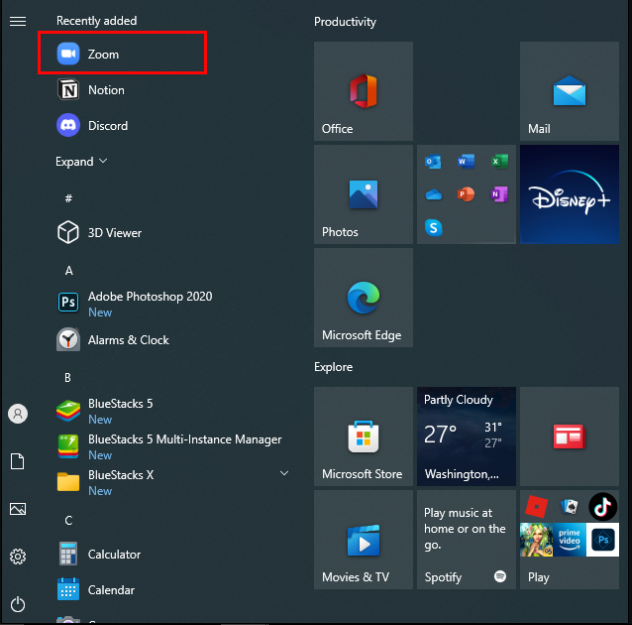The image size is (632, 625).
Task: Click the Recently added heading
Action: point(97,21)
